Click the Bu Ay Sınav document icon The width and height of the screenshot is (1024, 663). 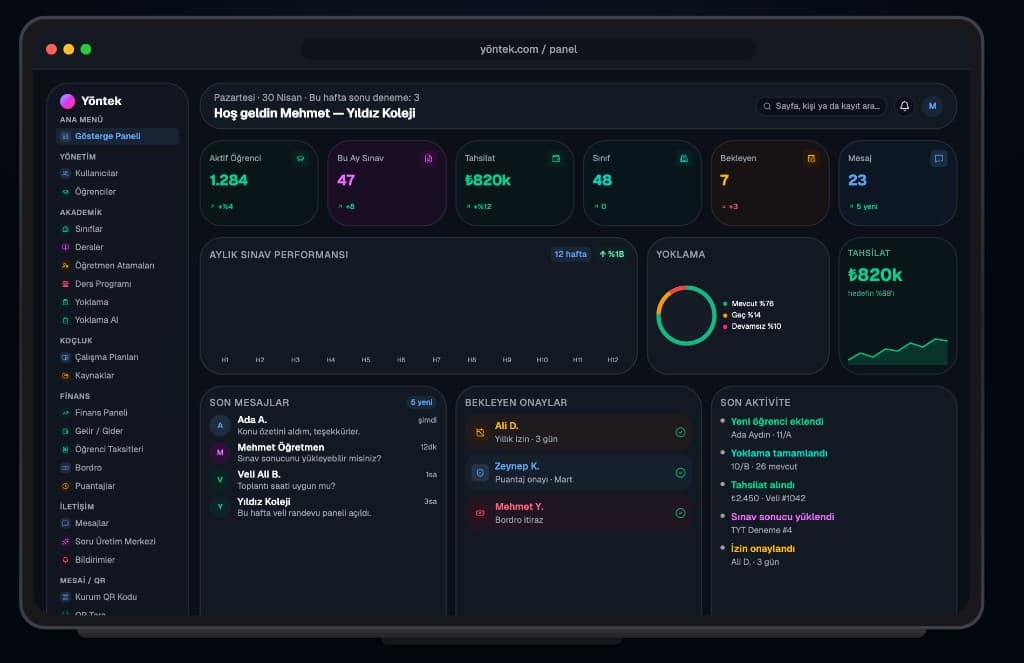coord(428,159)
